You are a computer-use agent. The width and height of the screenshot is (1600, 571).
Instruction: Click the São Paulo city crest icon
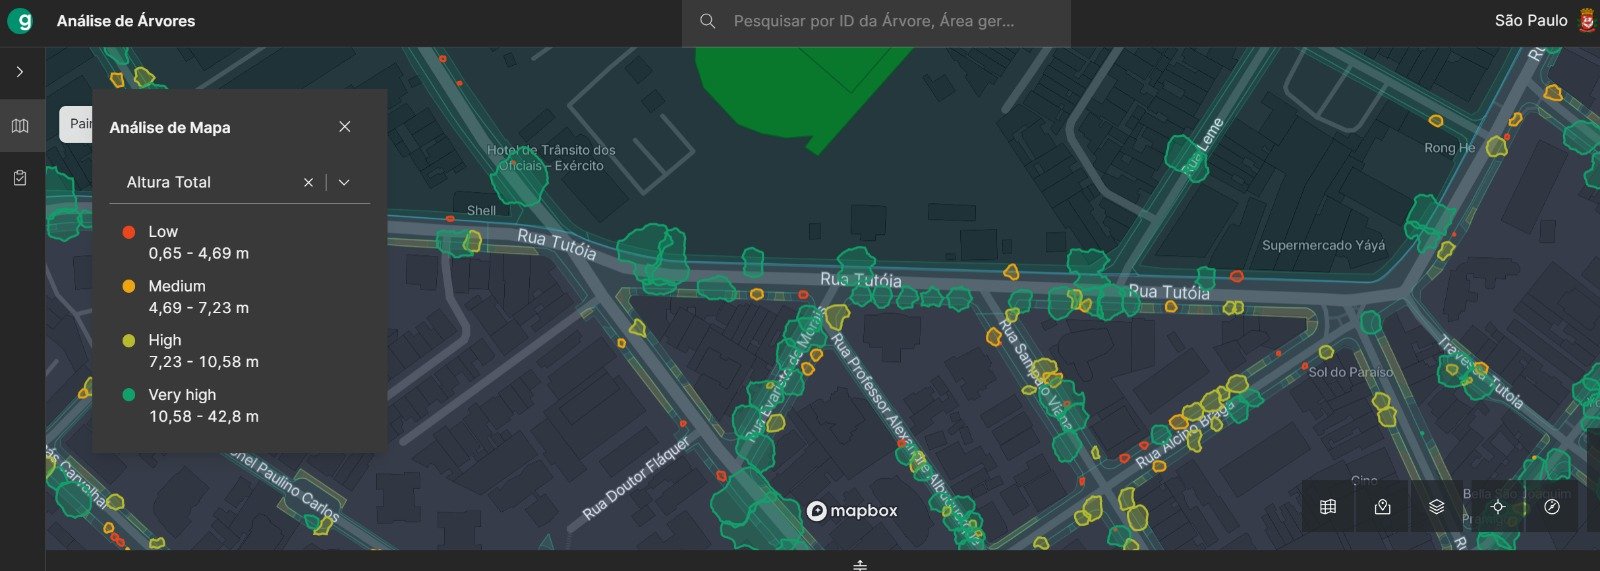(x=1586, y=20)
